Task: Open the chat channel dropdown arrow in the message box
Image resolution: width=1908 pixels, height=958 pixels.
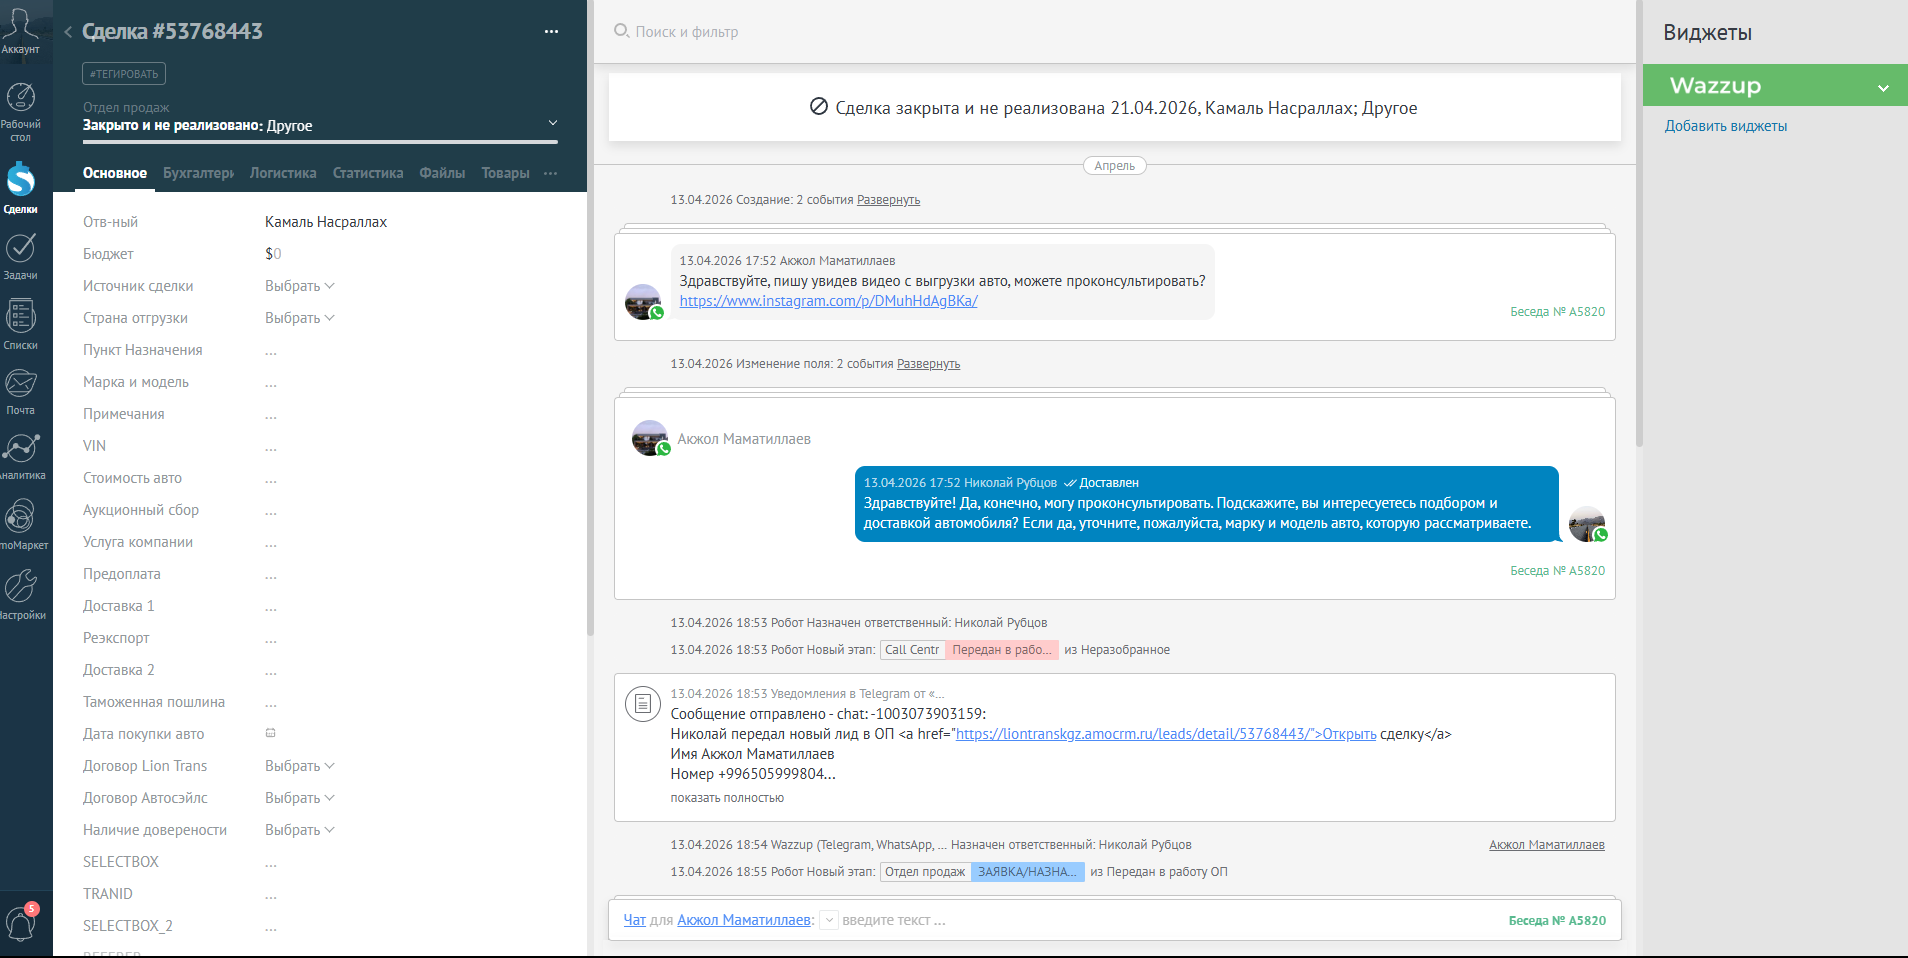Action: click(x=829, y=920)
